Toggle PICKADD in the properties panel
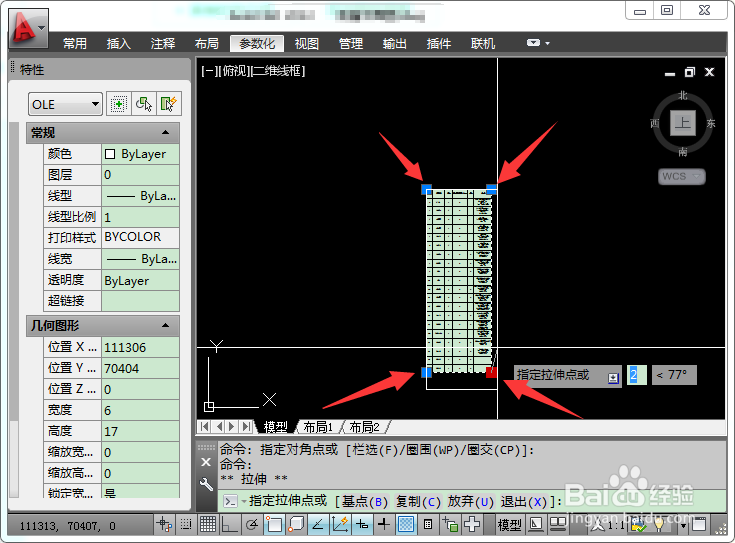 [x=119, y=104]
